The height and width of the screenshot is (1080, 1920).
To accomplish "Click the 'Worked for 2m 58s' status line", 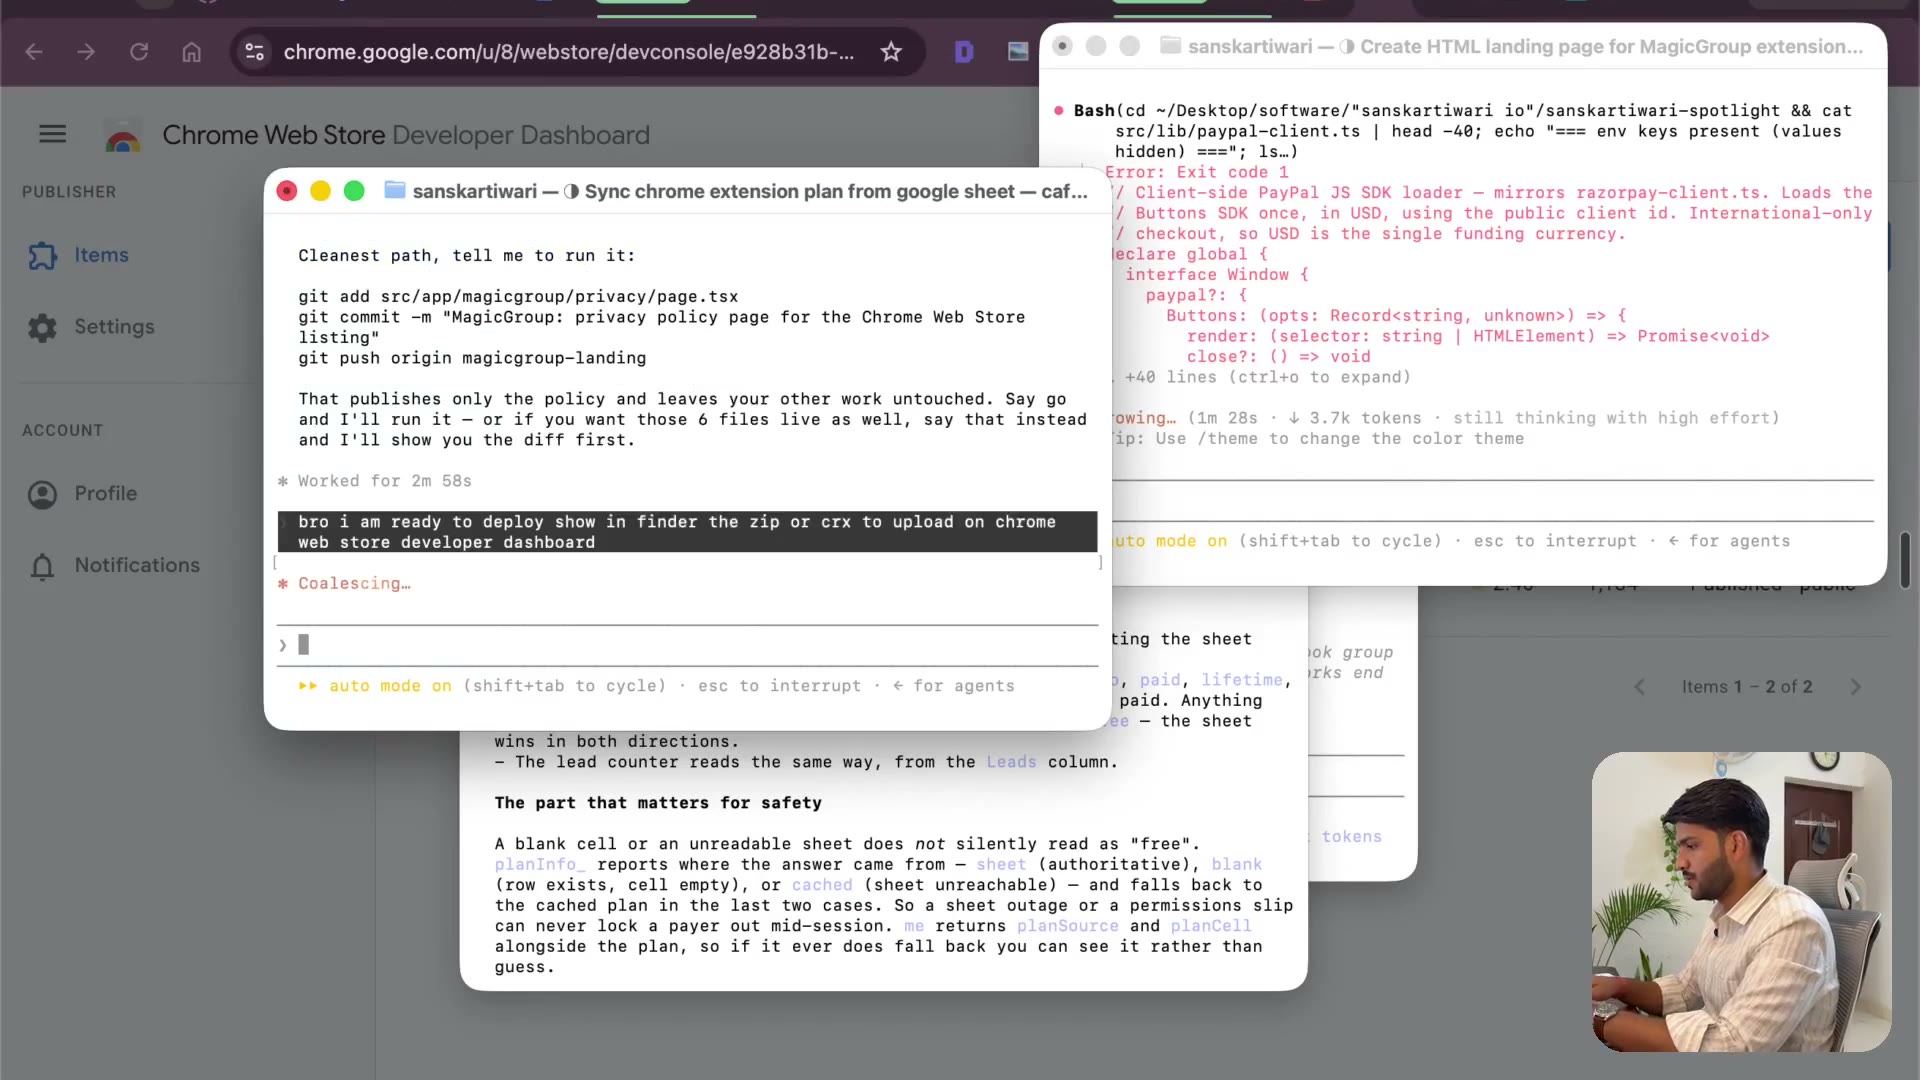I will pyautogui.click(x=384, y=481).
